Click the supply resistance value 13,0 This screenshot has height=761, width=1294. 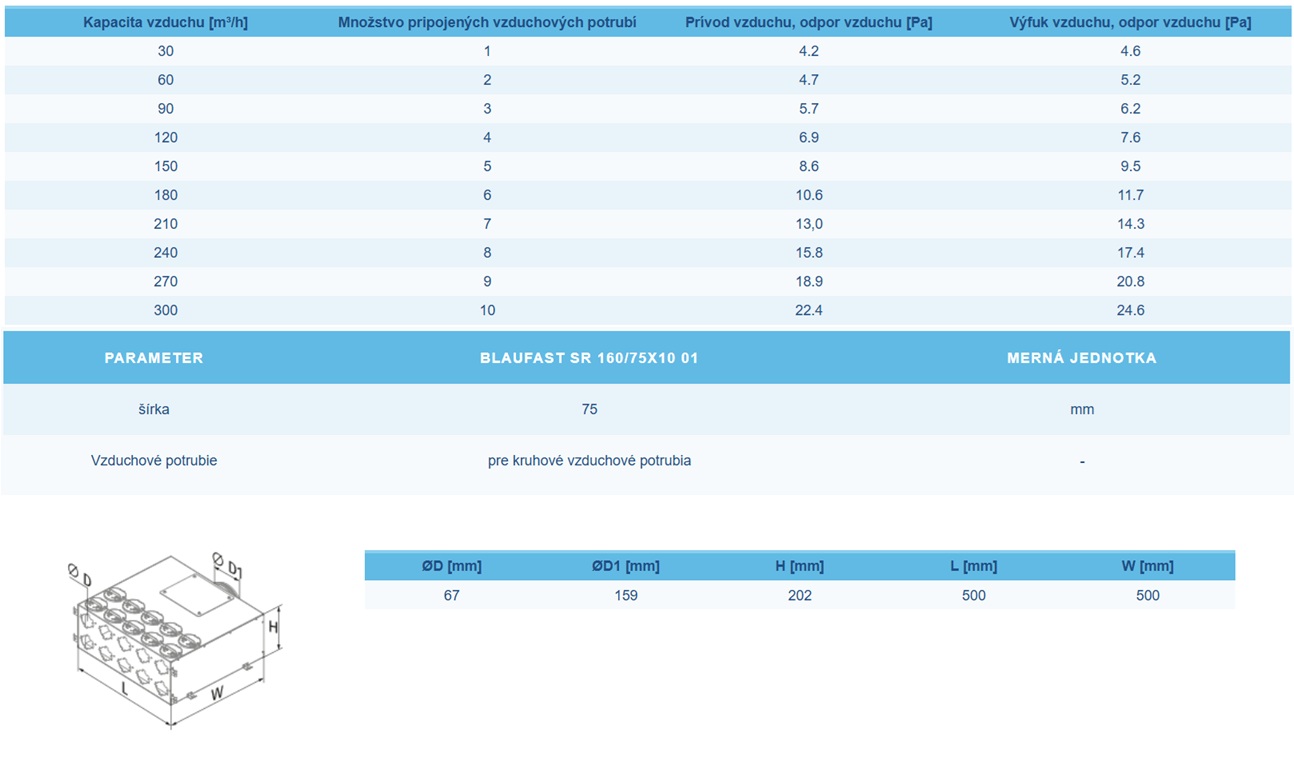[x=808, y=224]
